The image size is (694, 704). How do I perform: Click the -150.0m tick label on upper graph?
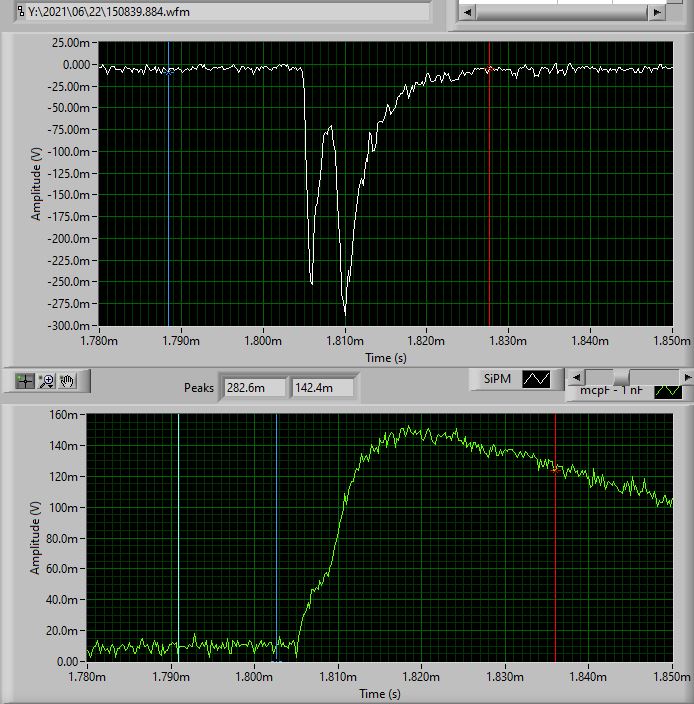tap(69, 195)
